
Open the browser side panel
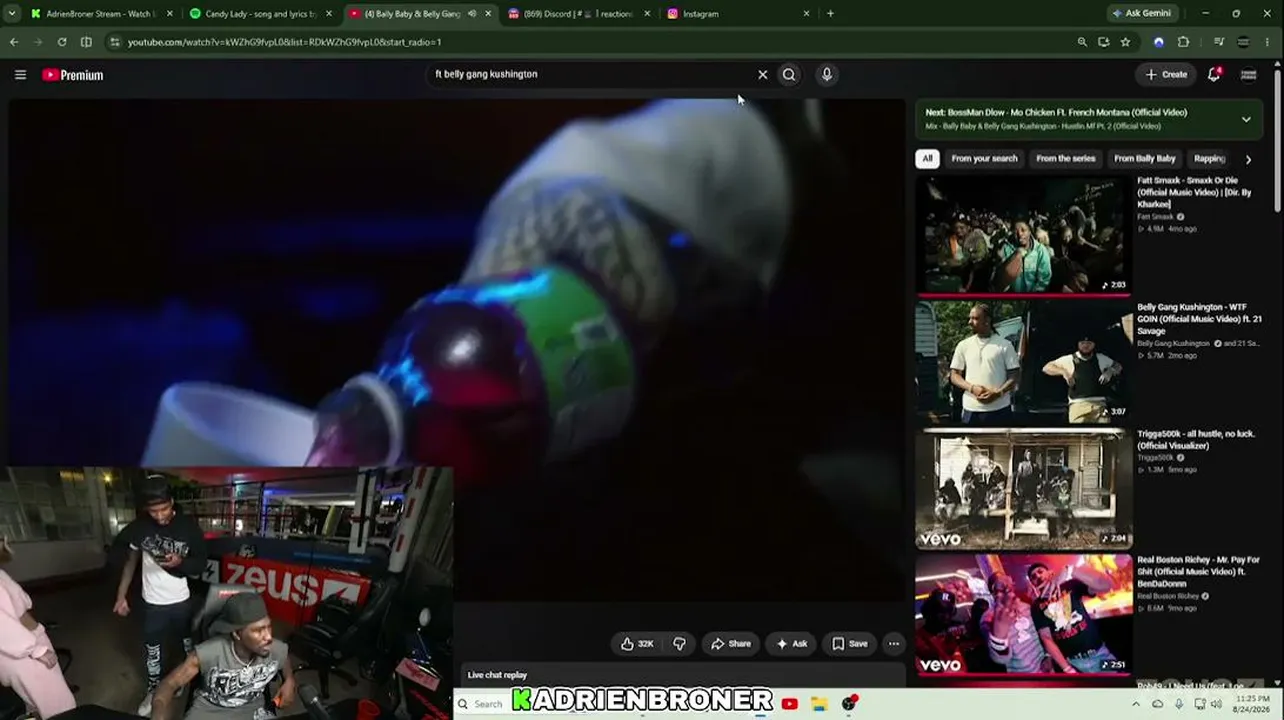86,42
